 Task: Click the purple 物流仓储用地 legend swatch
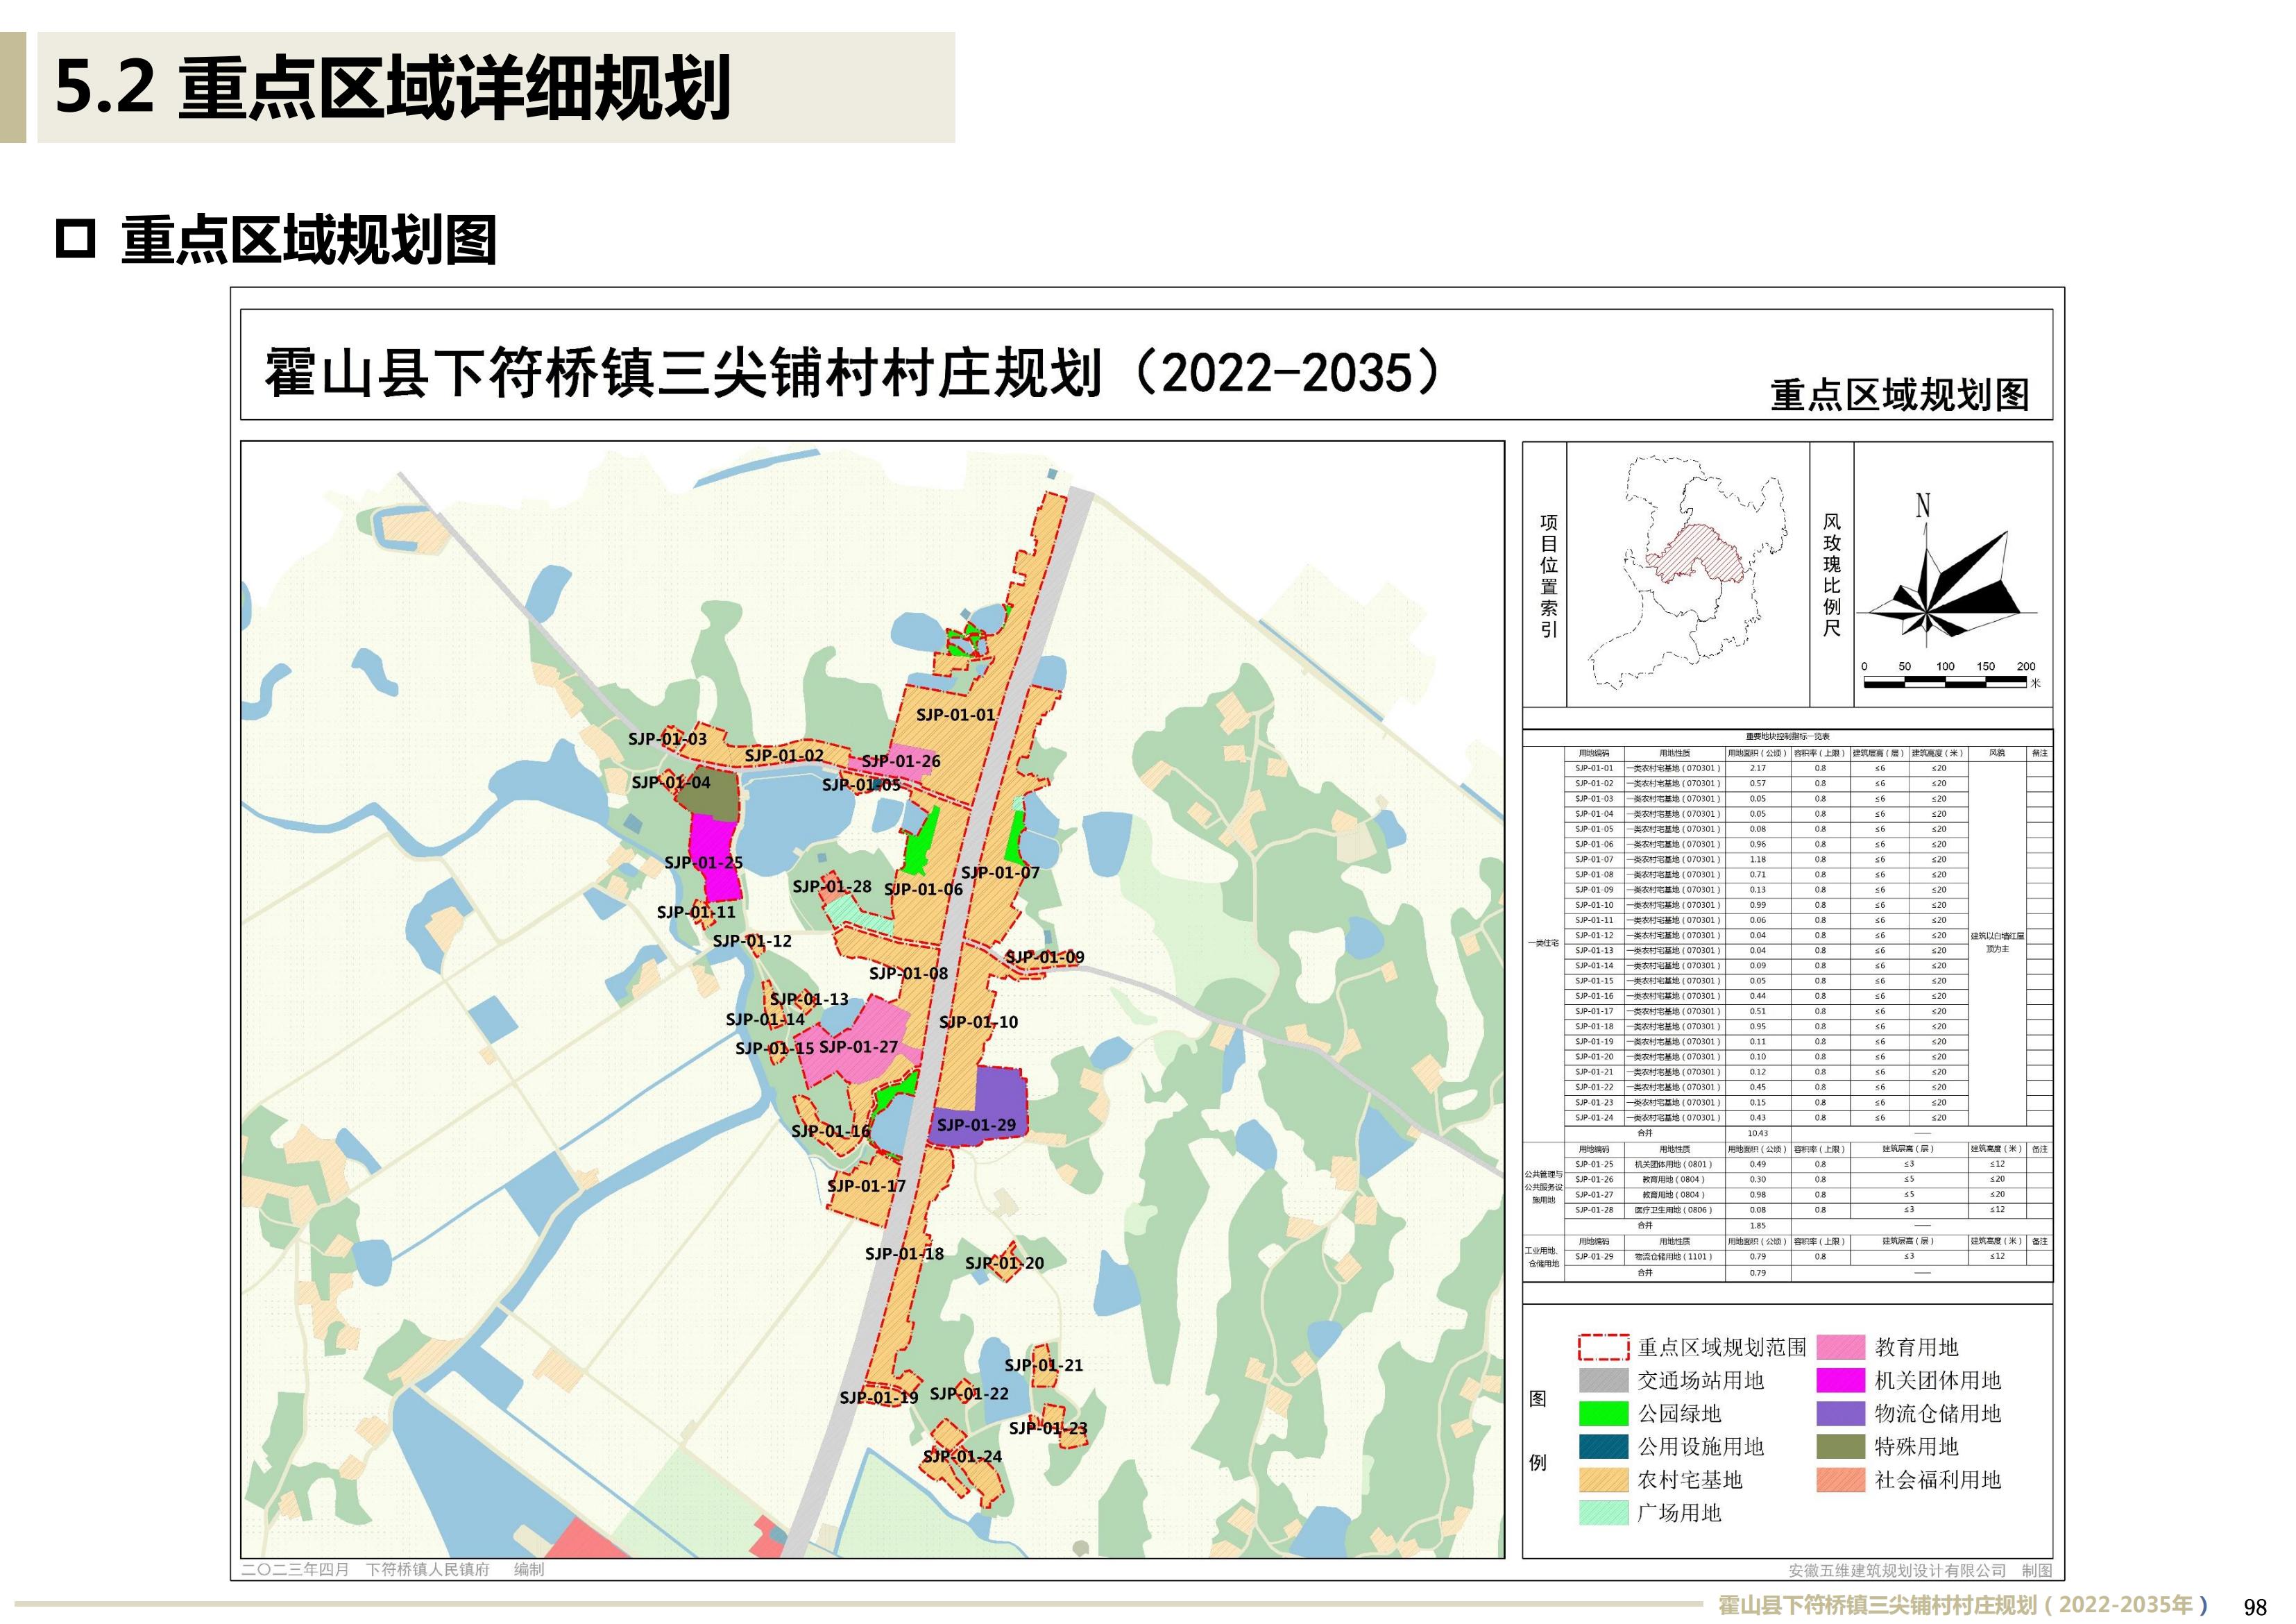point(1840,1413)
